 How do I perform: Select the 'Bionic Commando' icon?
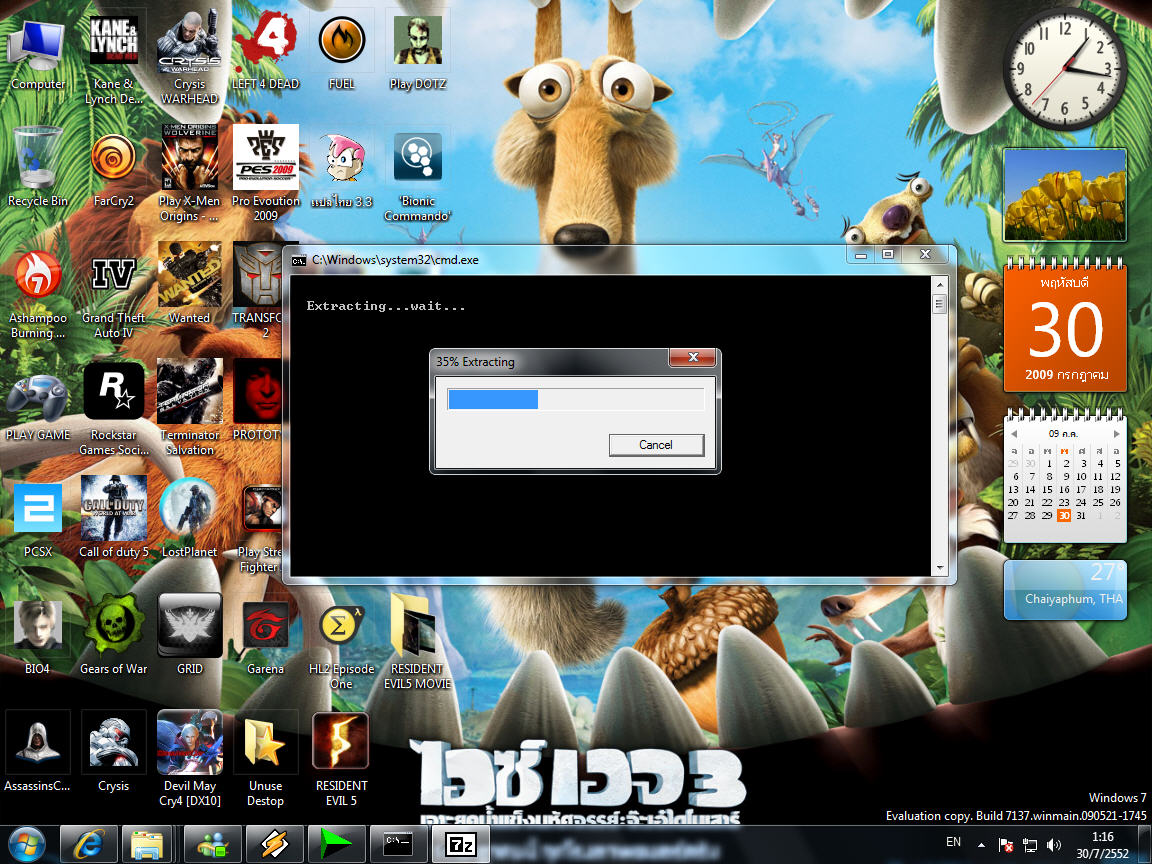(x=417, y=176)
